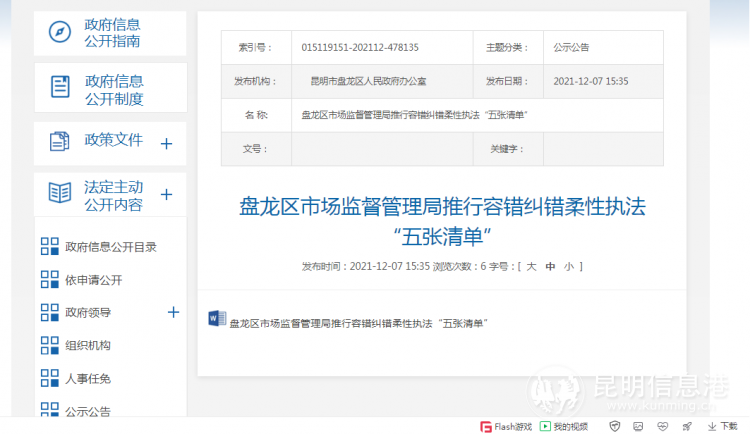Click the Word document icon of the attachment

[216, 320]
